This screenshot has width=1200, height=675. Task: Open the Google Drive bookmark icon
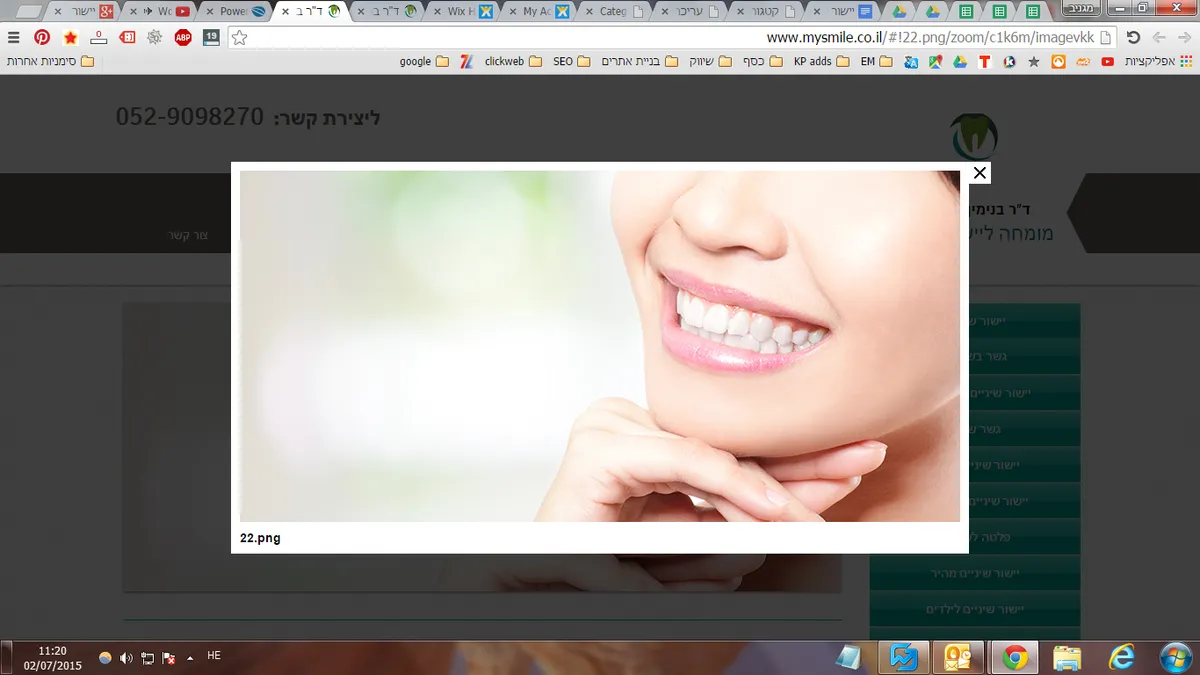click(959, 61)
